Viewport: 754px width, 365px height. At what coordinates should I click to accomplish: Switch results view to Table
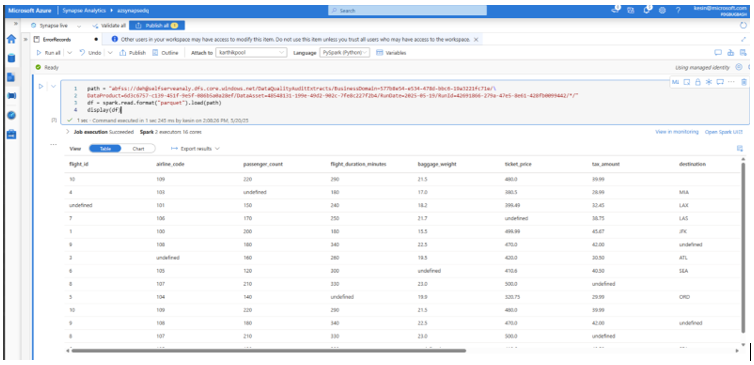pyautogui.click(x=105, y=149)
